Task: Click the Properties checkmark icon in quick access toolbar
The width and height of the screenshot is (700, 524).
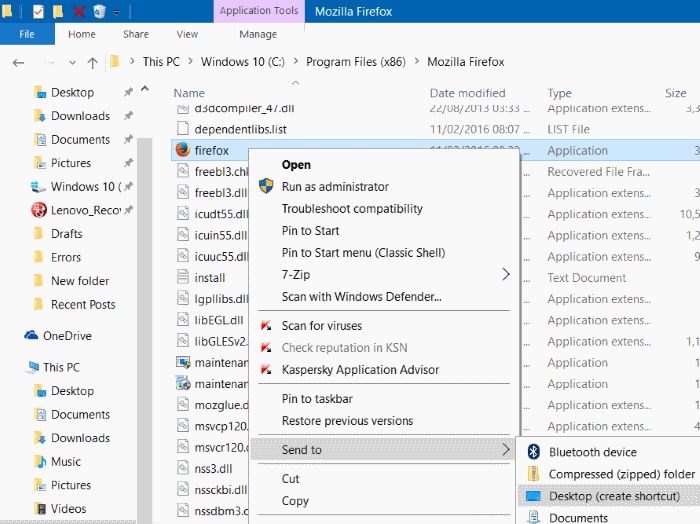Action: tap(38, 11)
